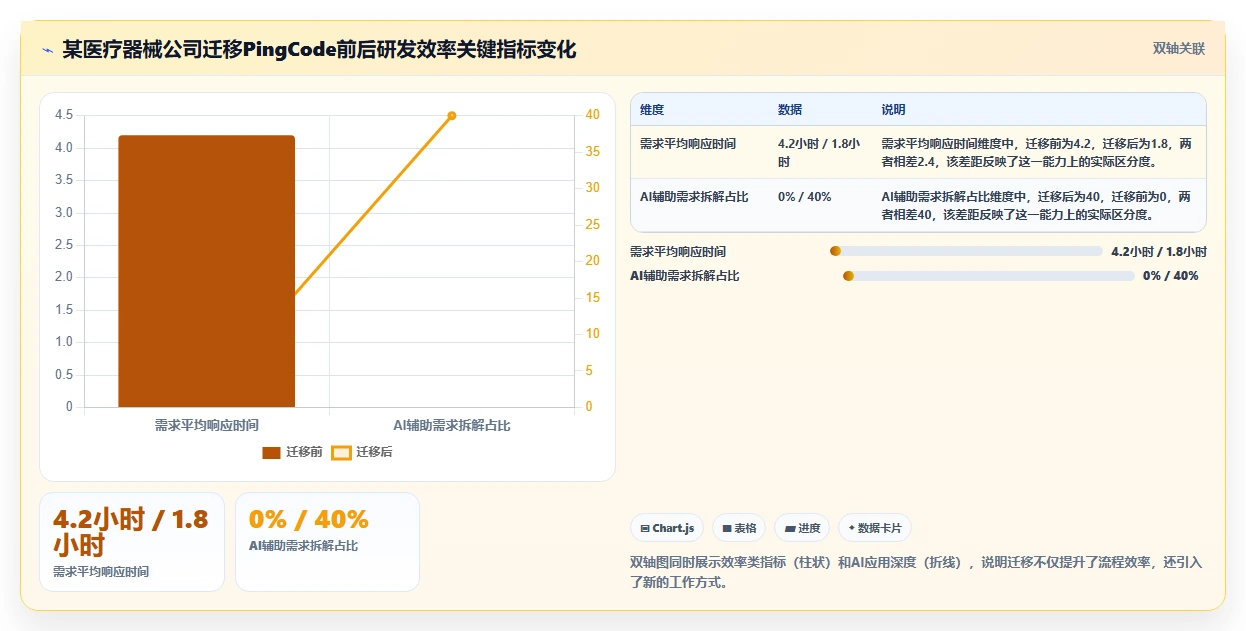
Task: Open the 4.2小时 / 1.8小时 data card
Action: click(132, 541)
